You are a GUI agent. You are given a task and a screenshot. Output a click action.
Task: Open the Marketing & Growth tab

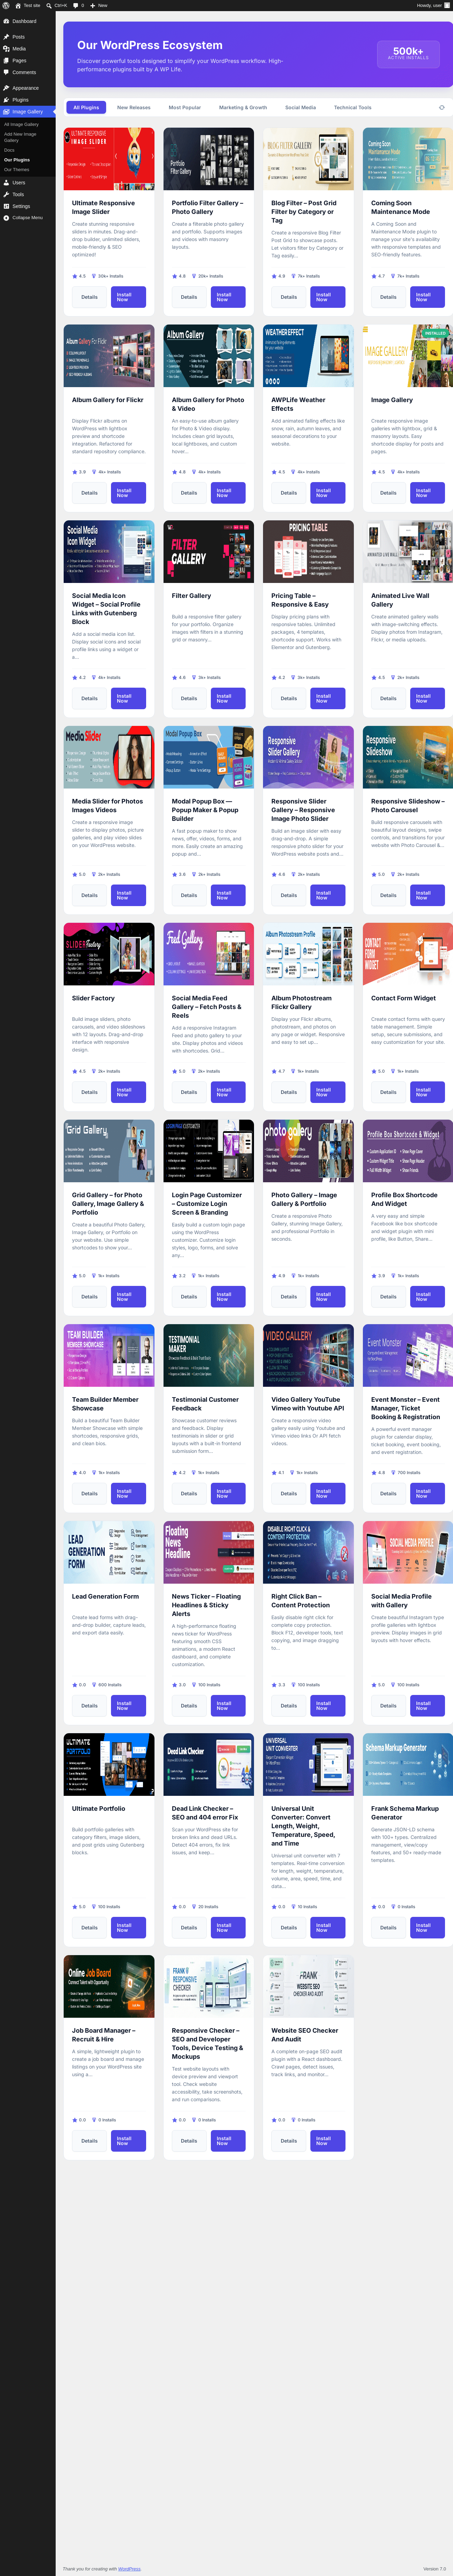tap(243, 107)
